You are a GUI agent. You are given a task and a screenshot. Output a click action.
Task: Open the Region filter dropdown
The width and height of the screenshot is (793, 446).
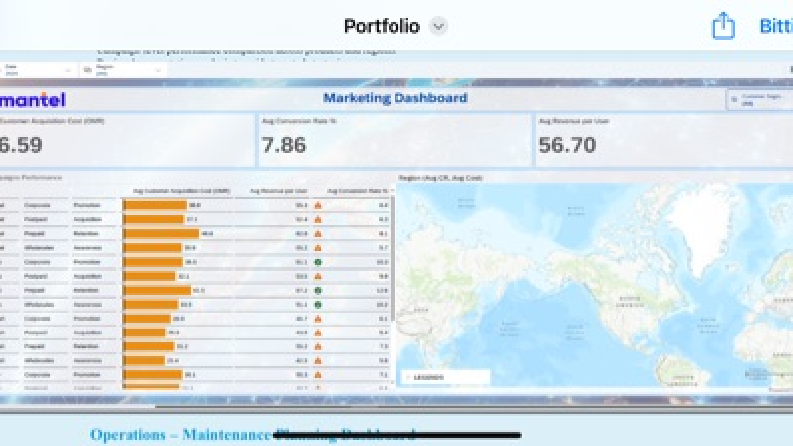pos(123,70)
